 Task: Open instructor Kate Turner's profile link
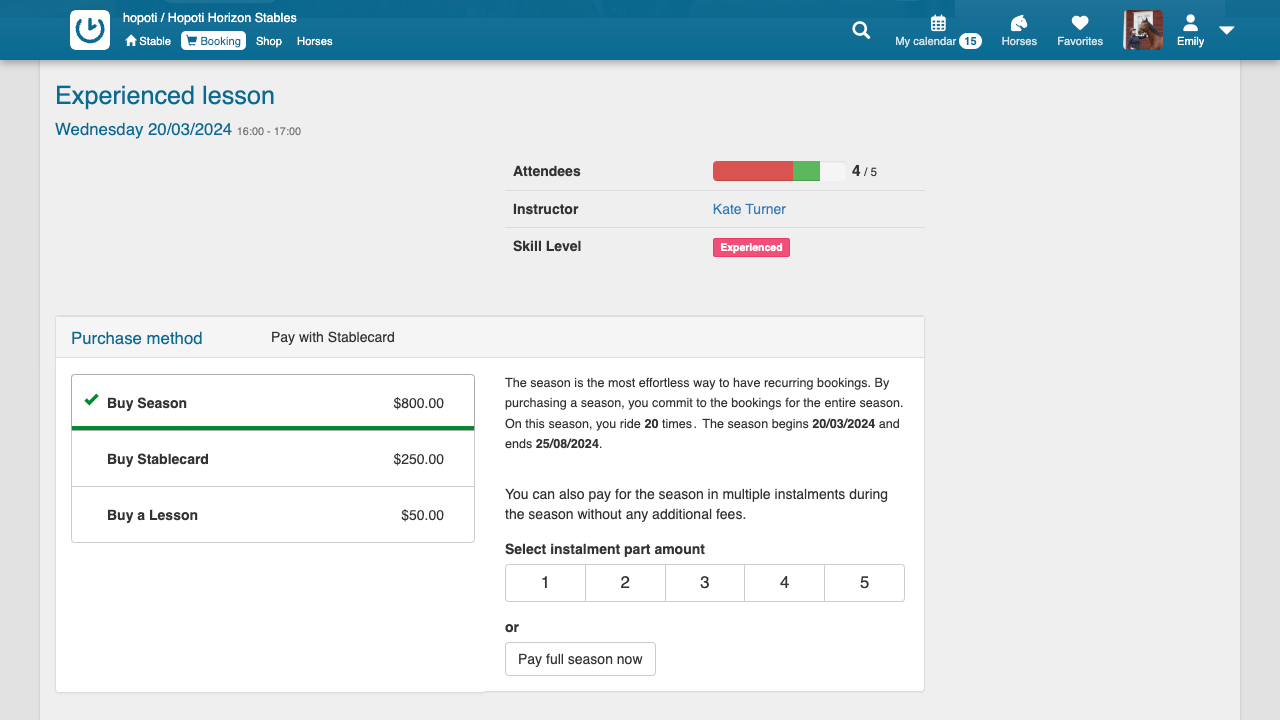pyautogui.click(x=749, y=209)
